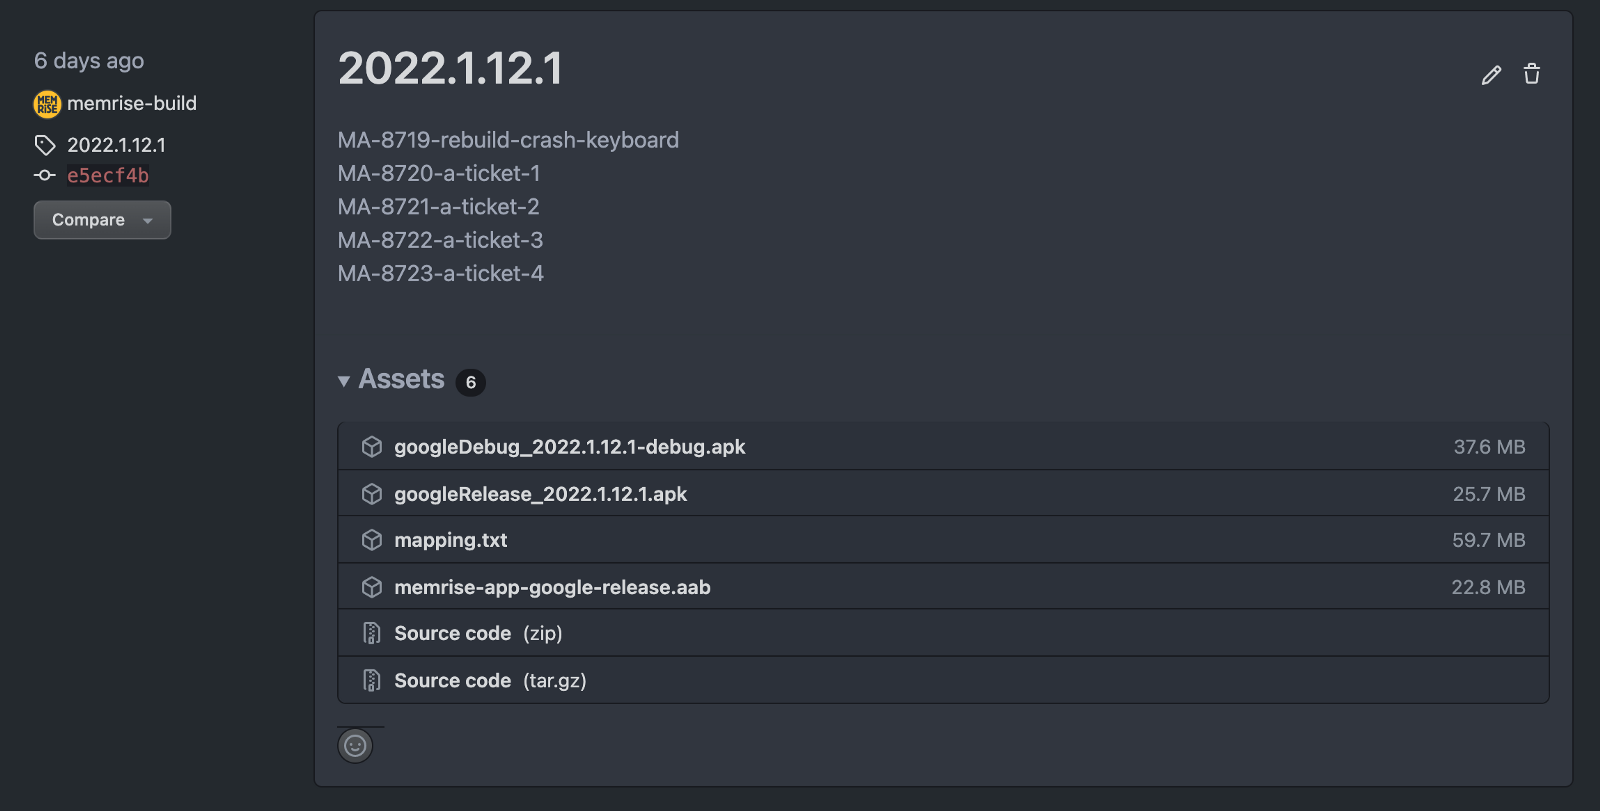The image size is (1600, 811).
Task: Download googleRelease_2022.1.12.1.apk
Action: point(541,493)
